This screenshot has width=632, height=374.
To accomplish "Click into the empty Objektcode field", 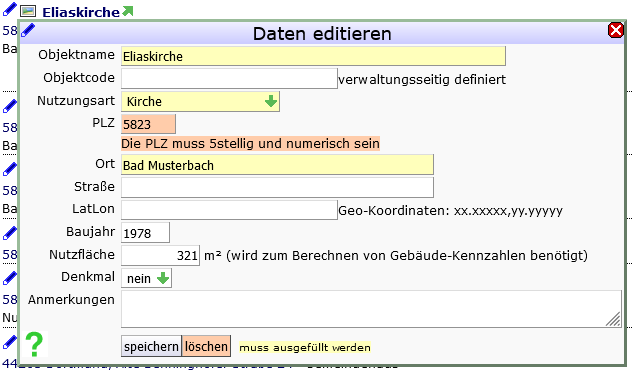I will pos(229,79).
